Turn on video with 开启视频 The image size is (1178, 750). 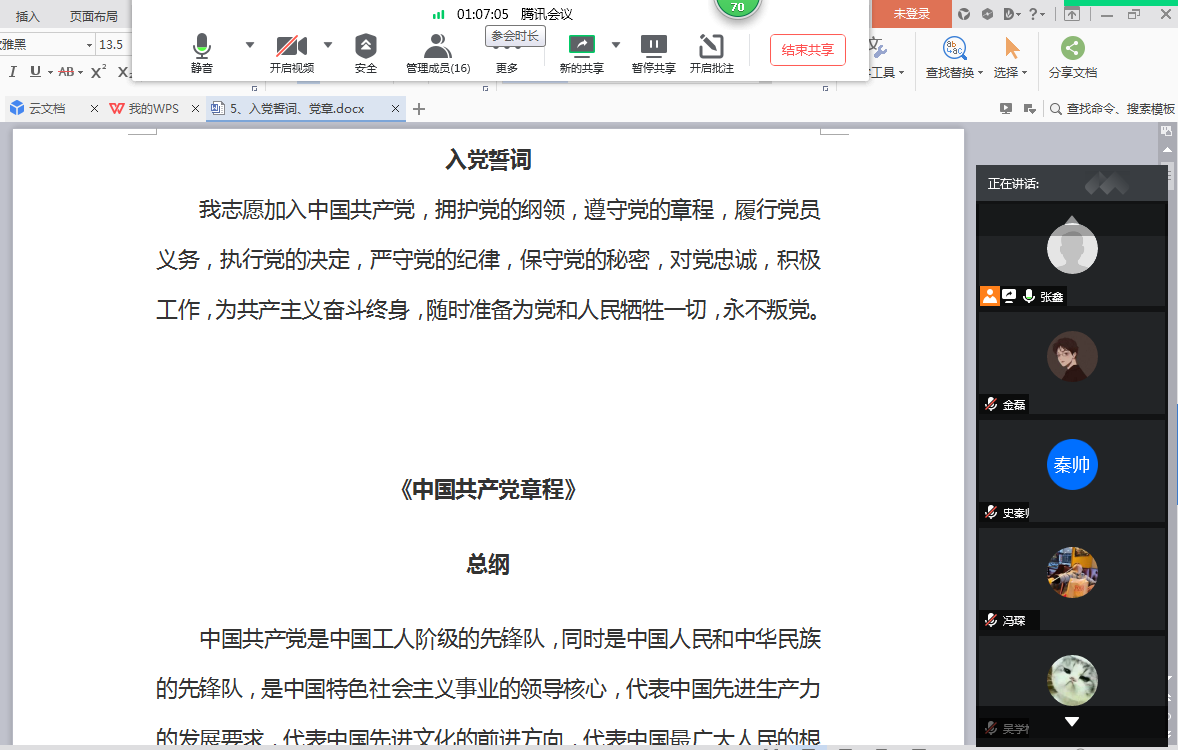coord(291,52)
